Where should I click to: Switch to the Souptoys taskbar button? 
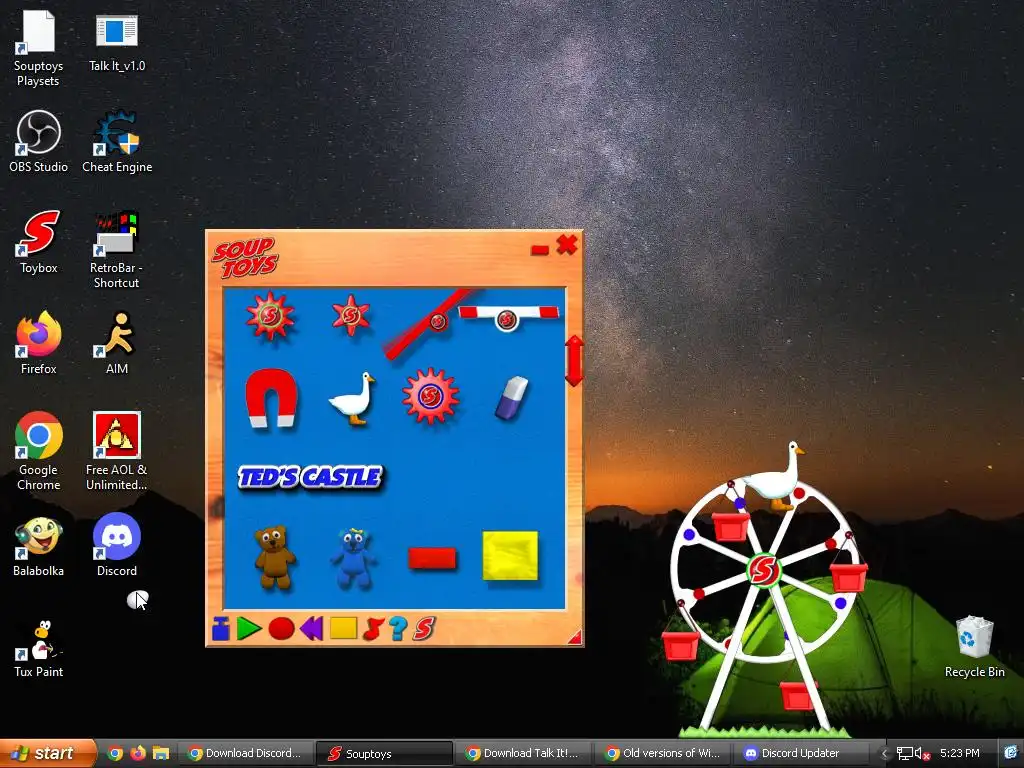[x=385, y=753]
